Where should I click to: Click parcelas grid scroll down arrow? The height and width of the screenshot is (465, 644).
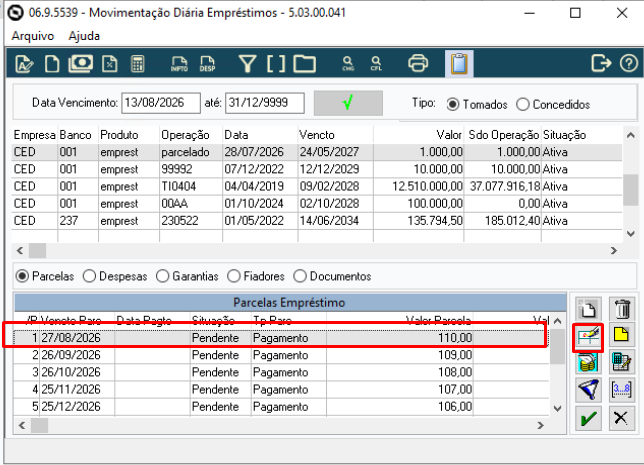557,409
